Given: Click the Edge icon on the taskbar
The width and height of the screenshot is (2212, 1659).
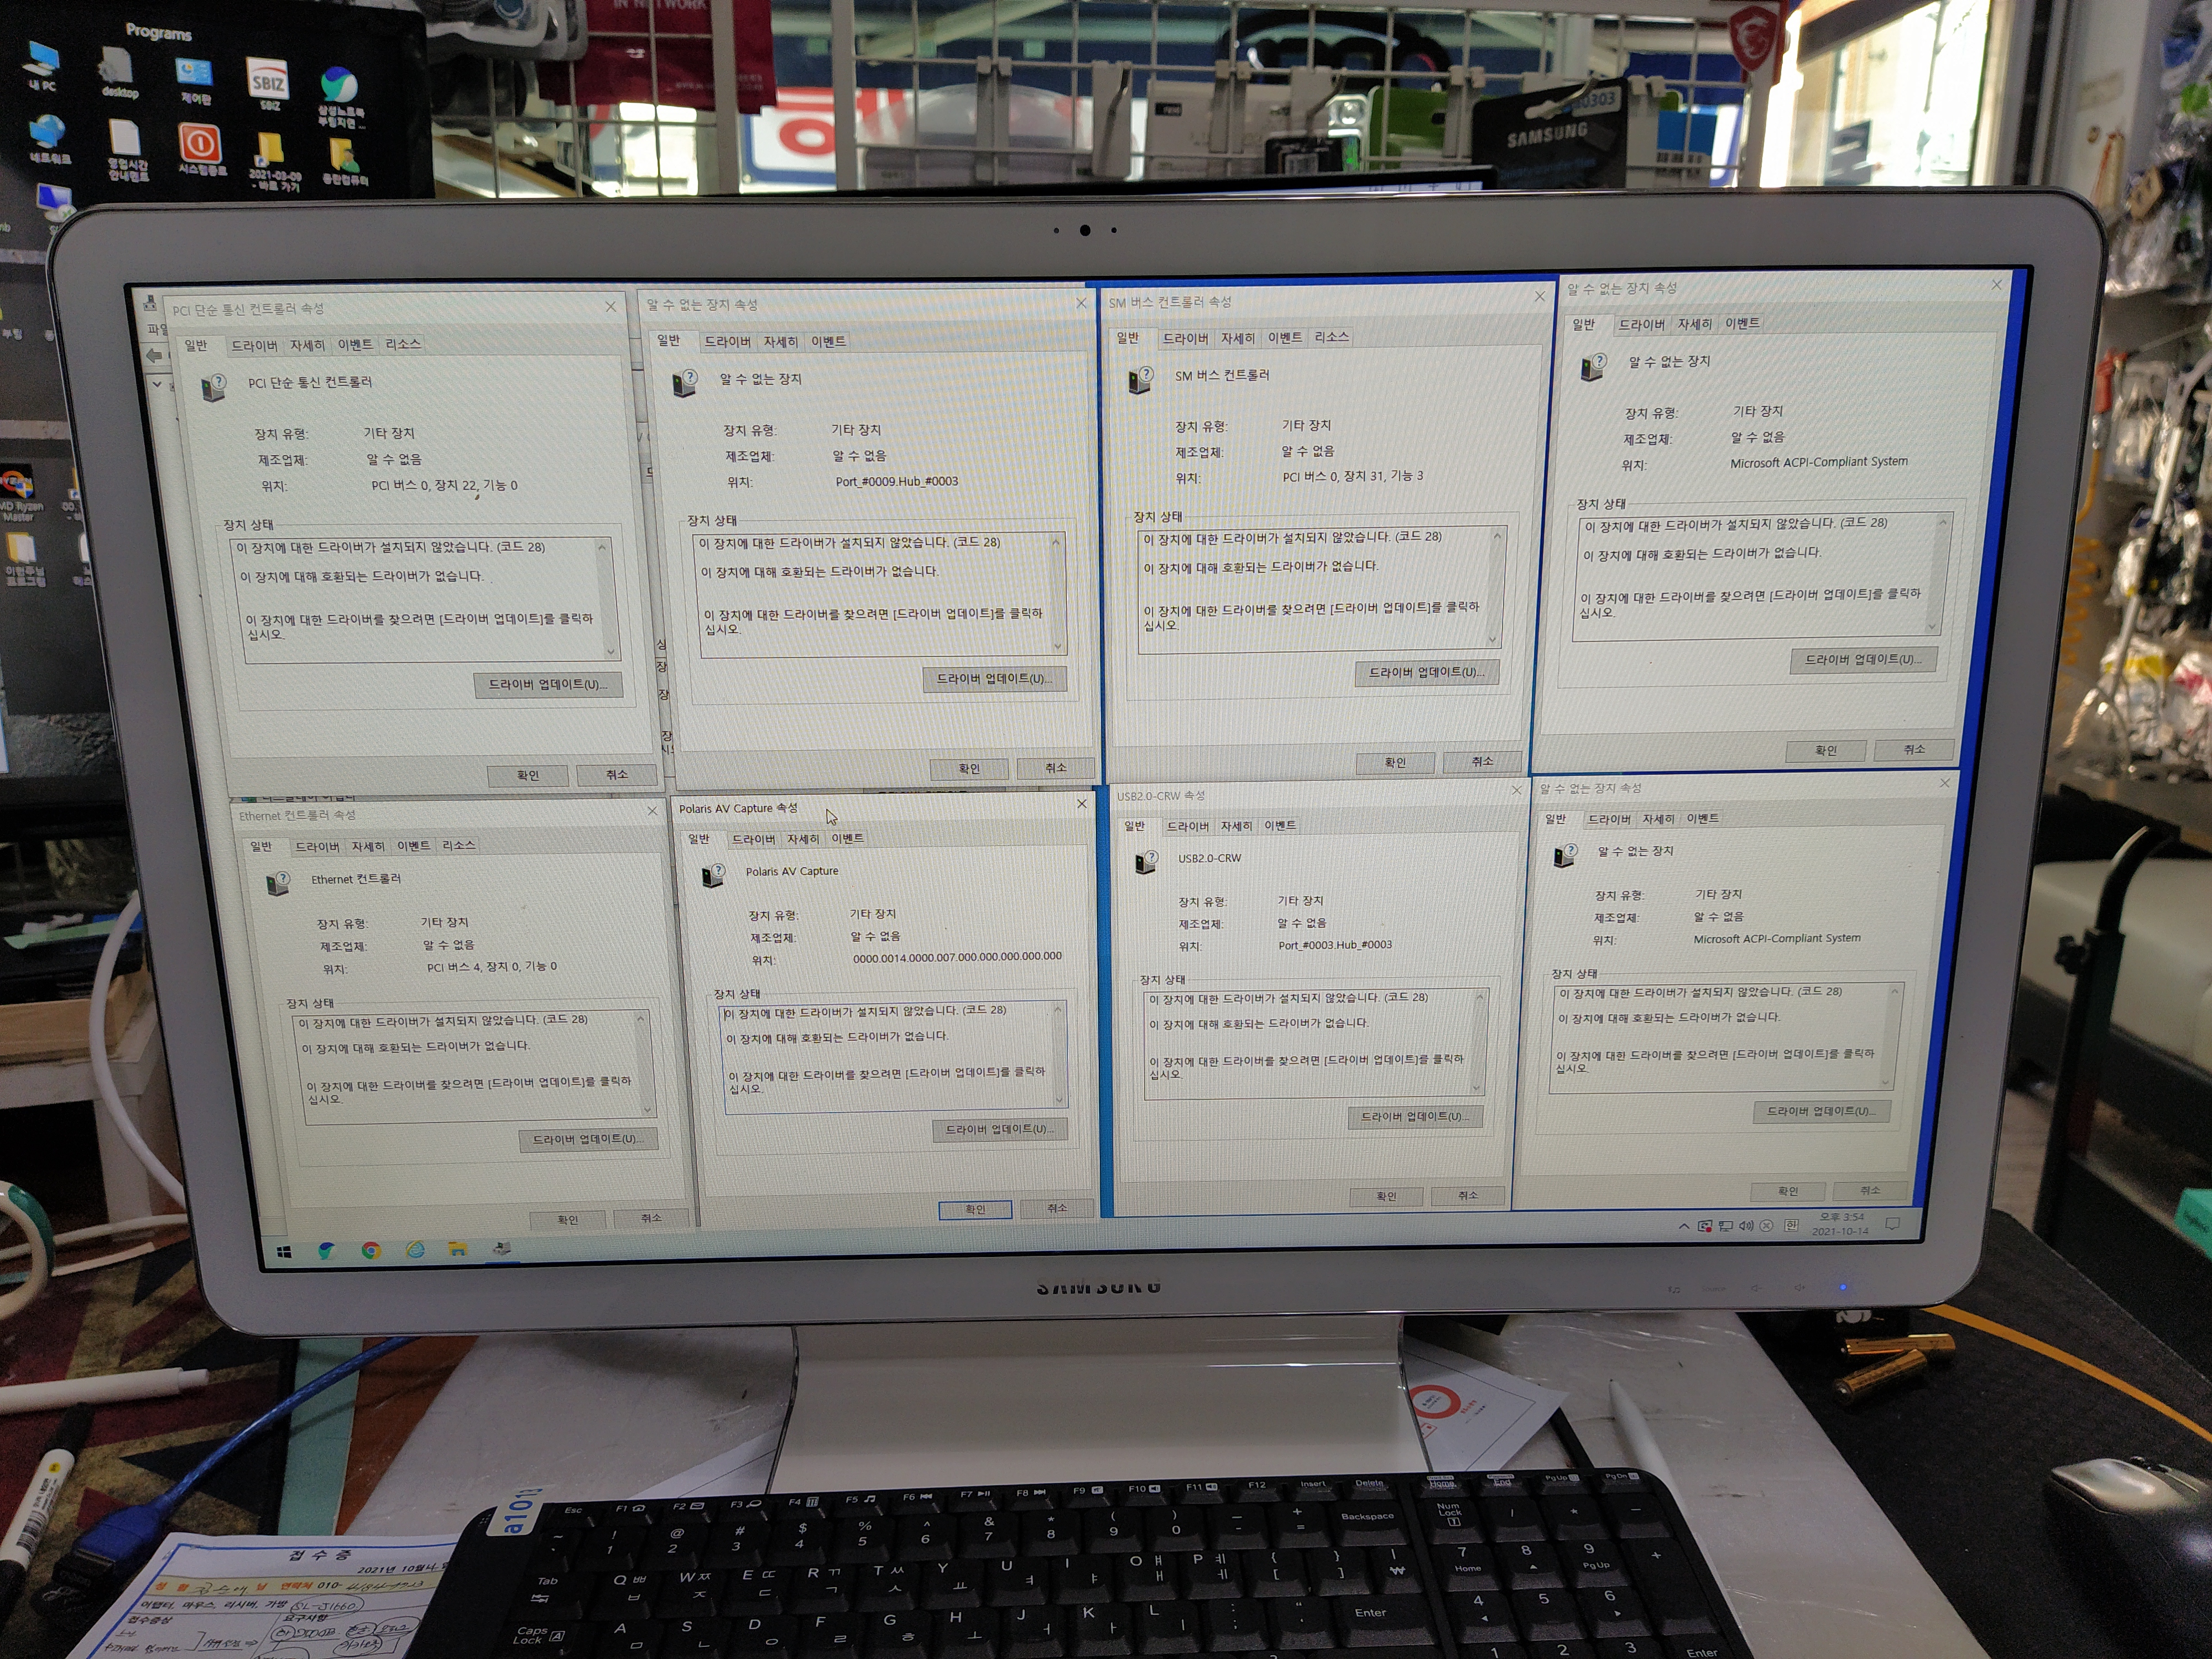Looking at the screenshot, I should [x=326, y=1251].
